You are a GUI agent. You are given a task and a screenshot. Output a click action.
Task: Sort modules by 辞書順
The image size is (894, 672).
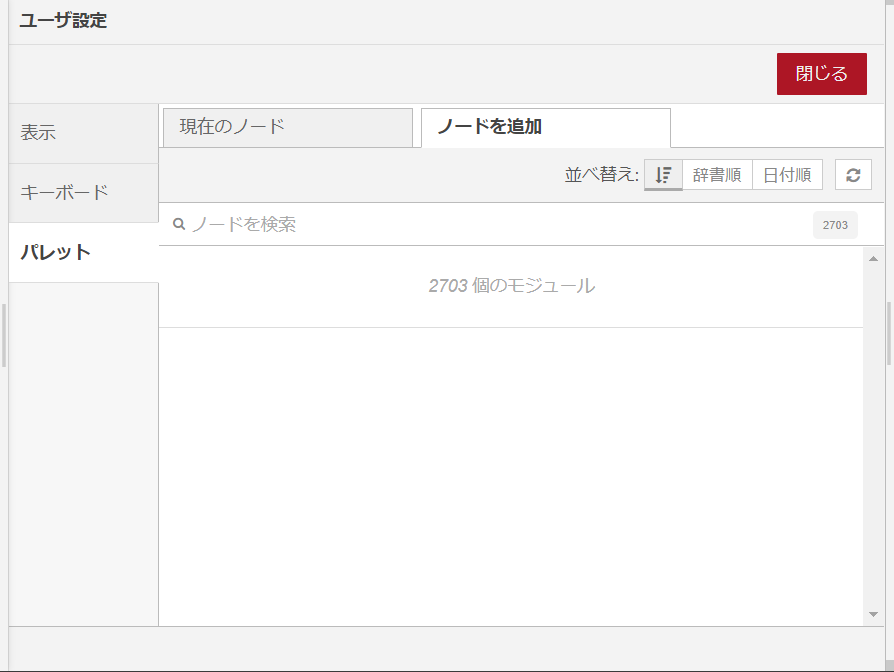click(717, 174)
